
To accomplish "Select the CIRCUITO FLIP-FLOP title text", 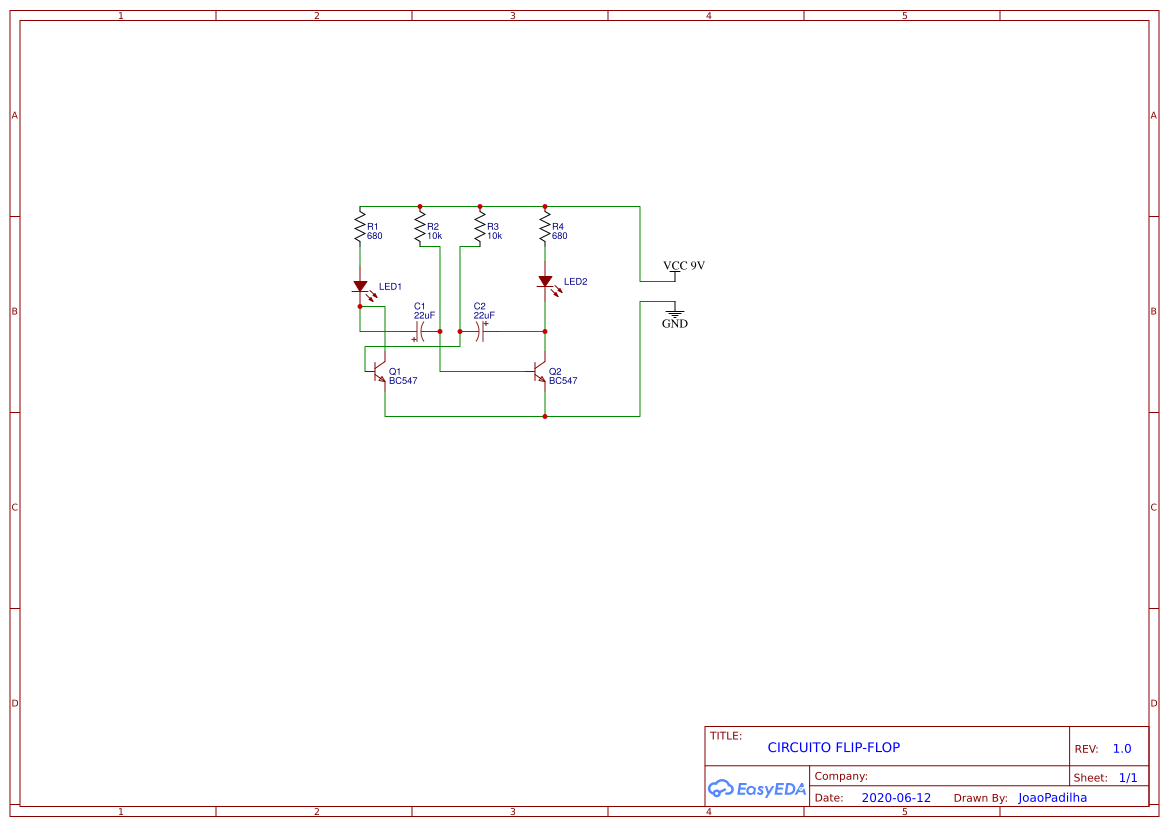I will pyautogui.click(x=834, y=747).
